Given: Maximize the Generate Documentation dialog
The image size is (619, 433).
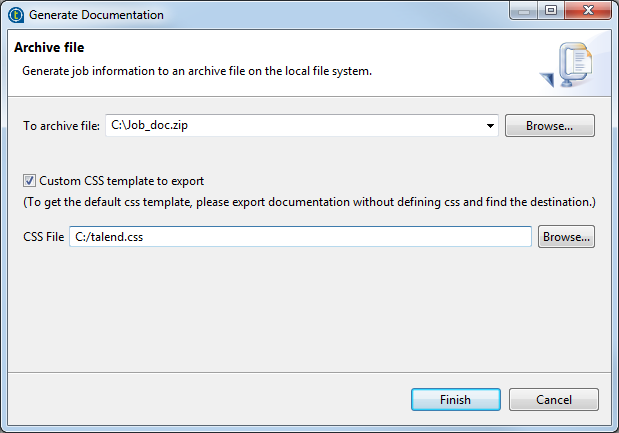Looking at the screenshot, I should pyautogui.click(x=550, y=13).
